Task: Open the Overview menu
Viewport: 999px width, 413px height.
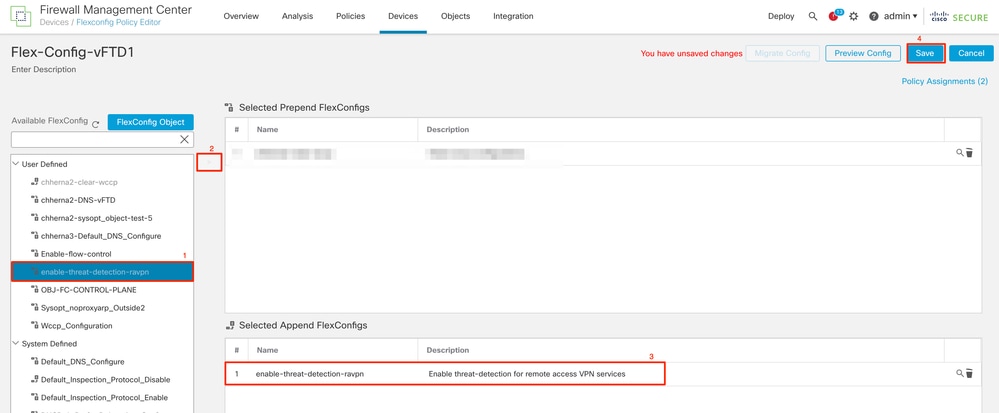Action: click(241, 17)
